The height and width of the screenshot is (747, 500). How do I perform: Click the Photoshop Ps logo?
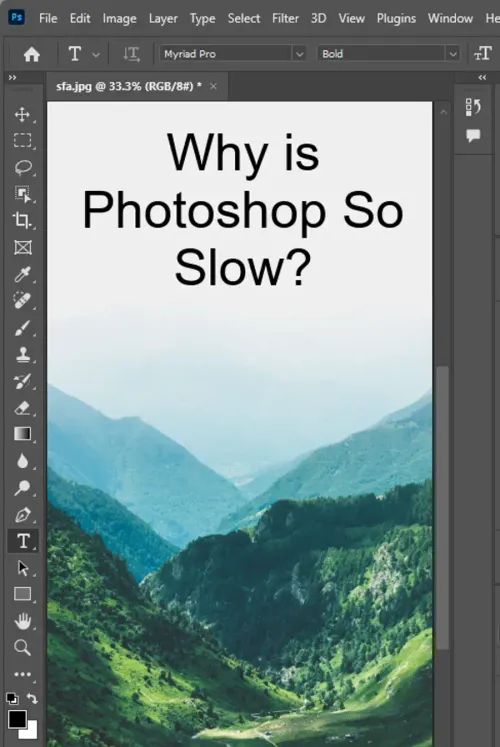click(x=17, y=18)
